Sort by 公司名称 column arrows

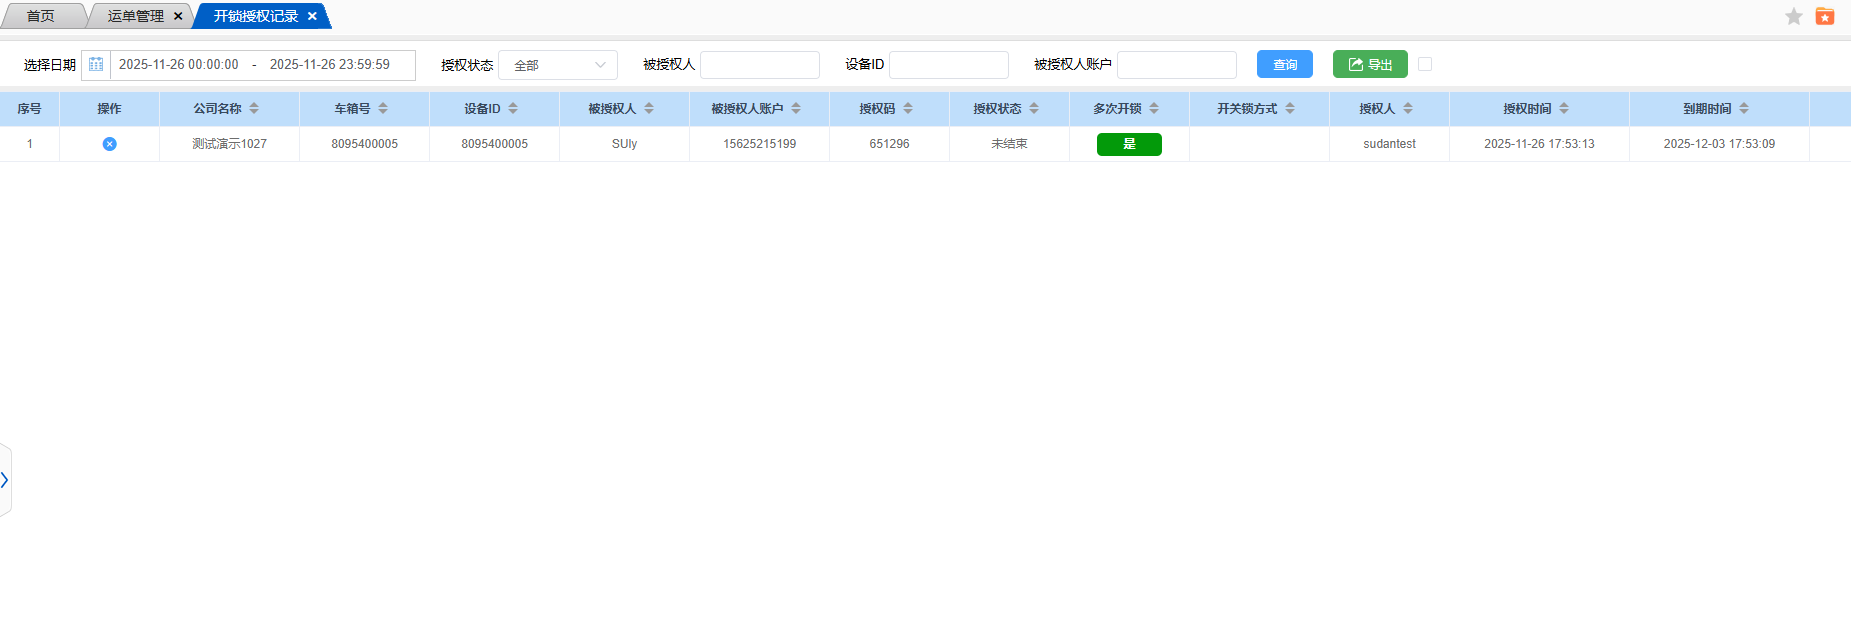pyautogui.click(x=254, y=108)
